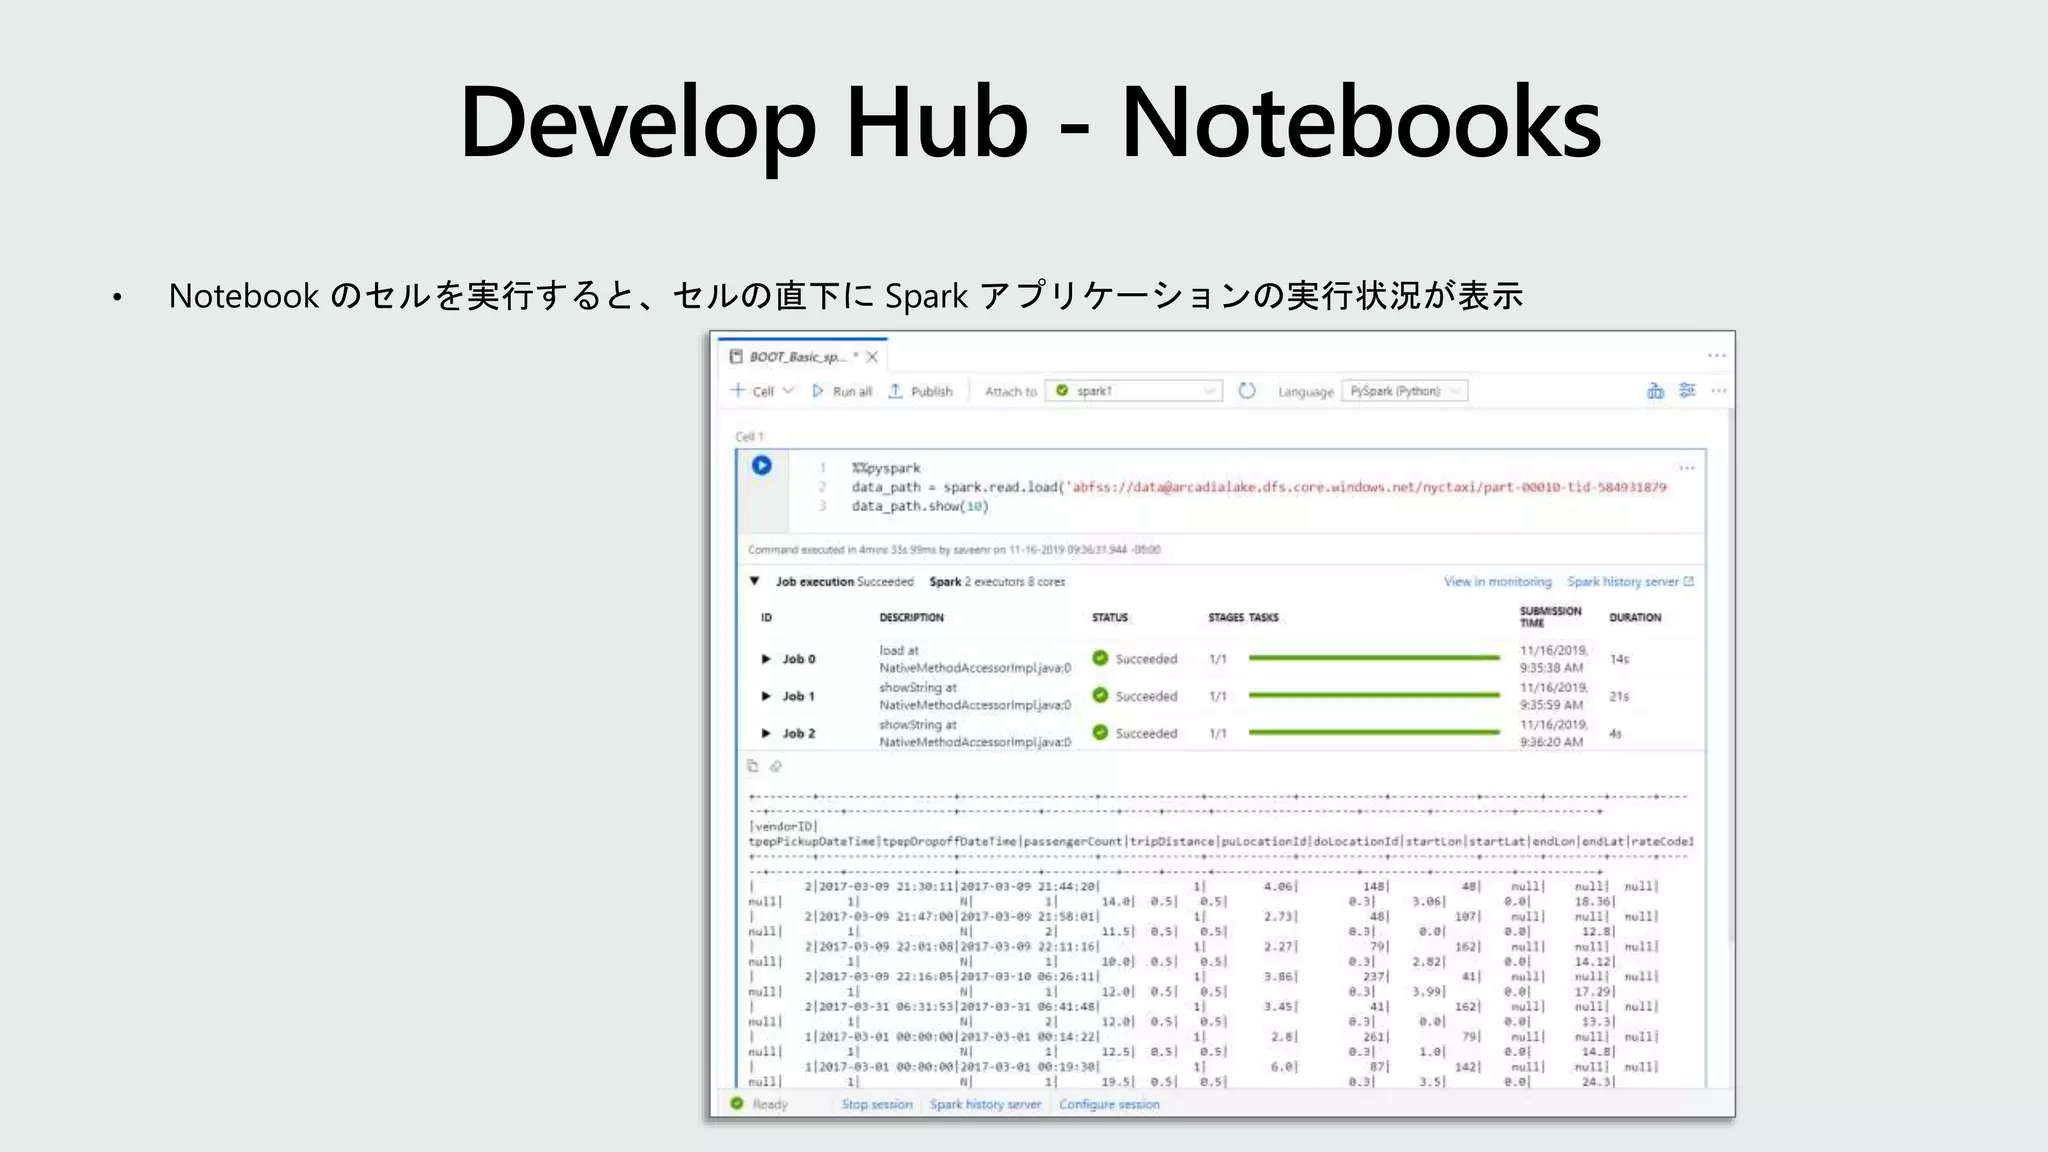Viewport: 2048px width, 1152px height.
Task: Open View in monitoring link
Action: [x=1497, y=581]
